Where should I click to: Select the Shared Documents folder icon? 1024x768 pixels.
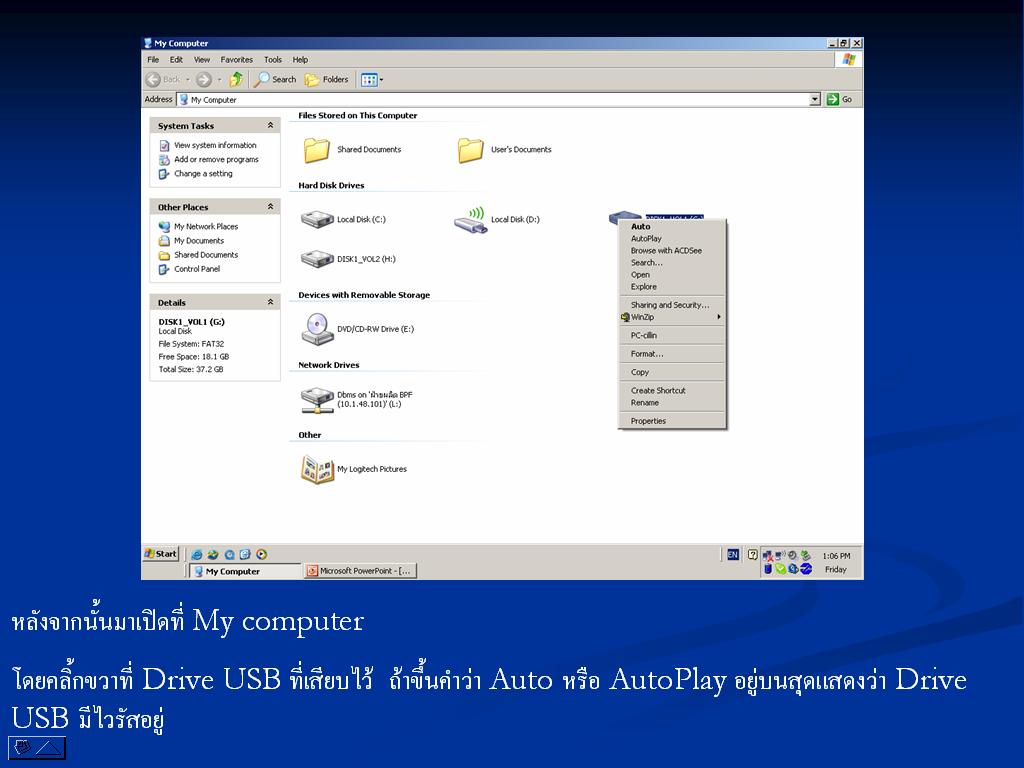click(x=317, y=150)
